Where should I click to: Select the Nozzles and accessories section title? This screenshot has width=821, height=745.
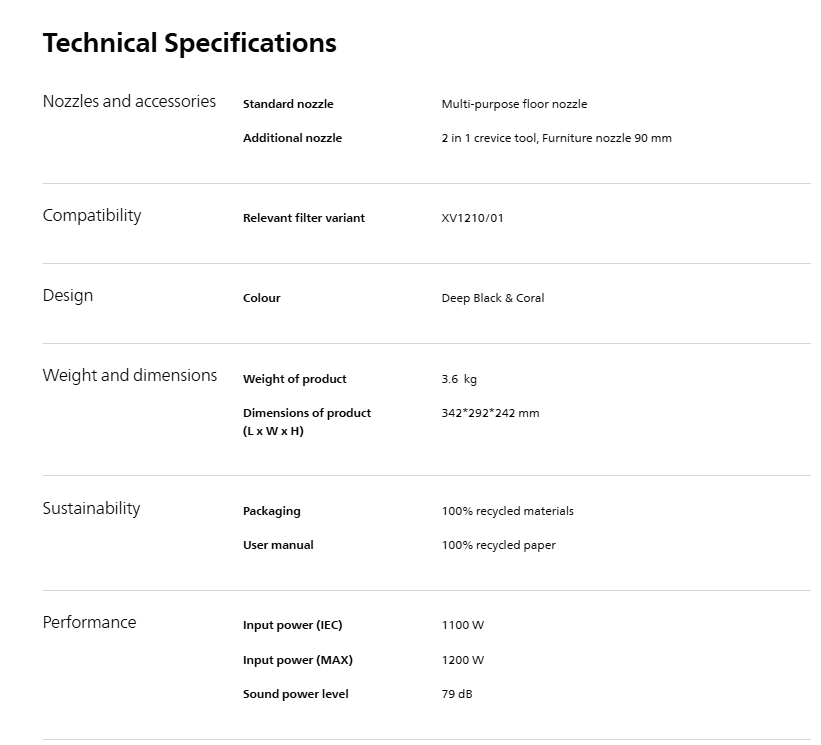(x=129, y=101)
